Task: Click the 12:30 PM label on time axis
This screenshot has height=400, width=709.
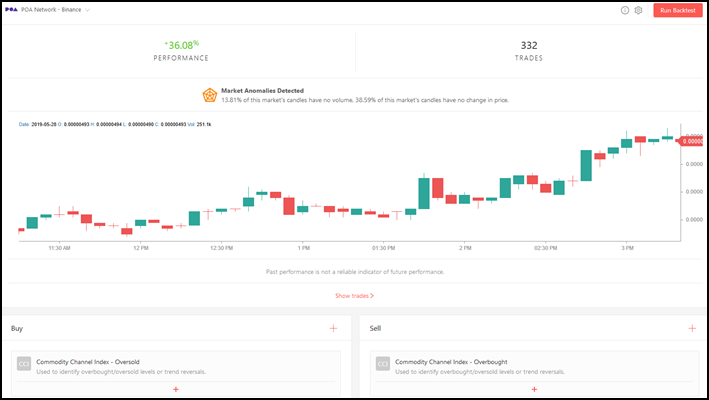Action: (x=222, y=248)
